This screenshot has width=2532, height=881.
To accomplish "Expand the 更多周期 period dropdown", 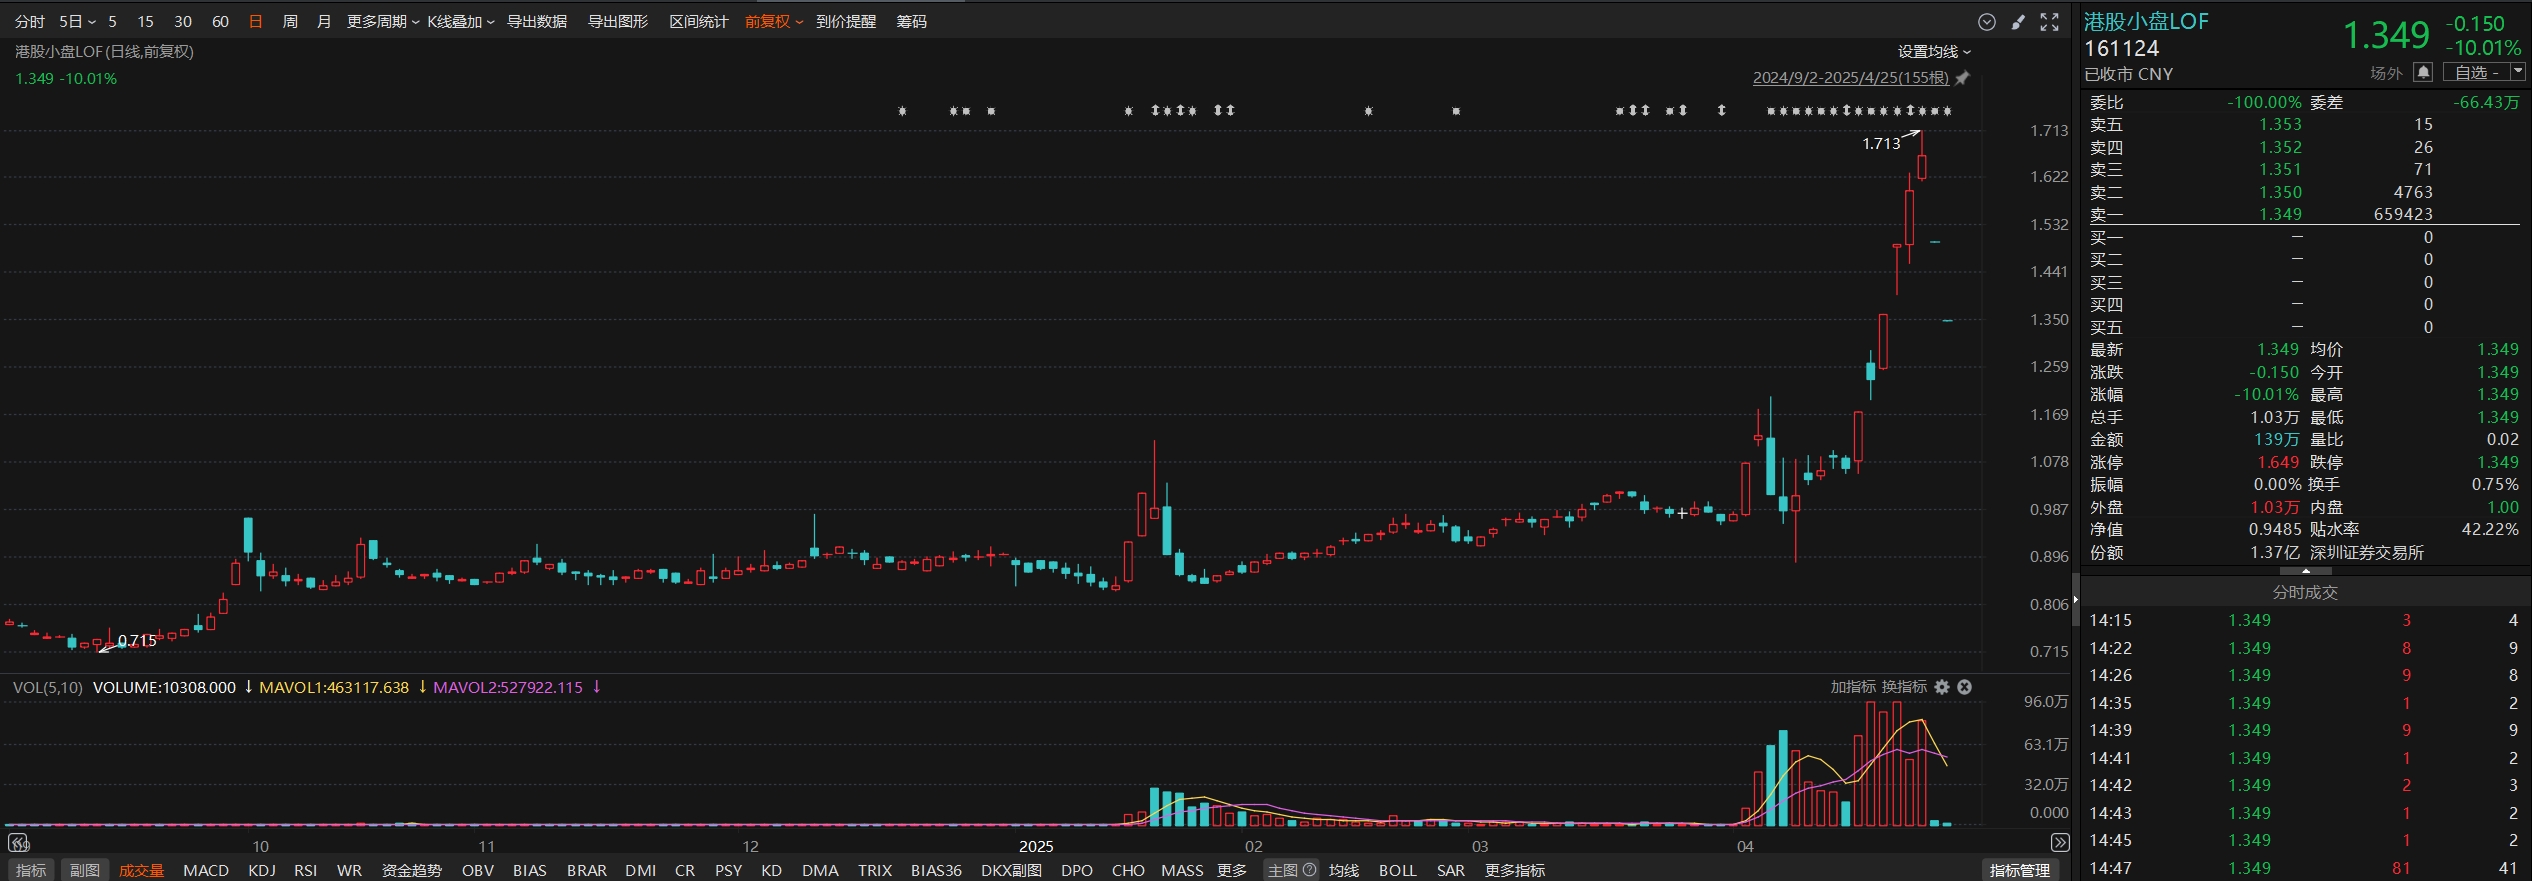I will [382, 22].
